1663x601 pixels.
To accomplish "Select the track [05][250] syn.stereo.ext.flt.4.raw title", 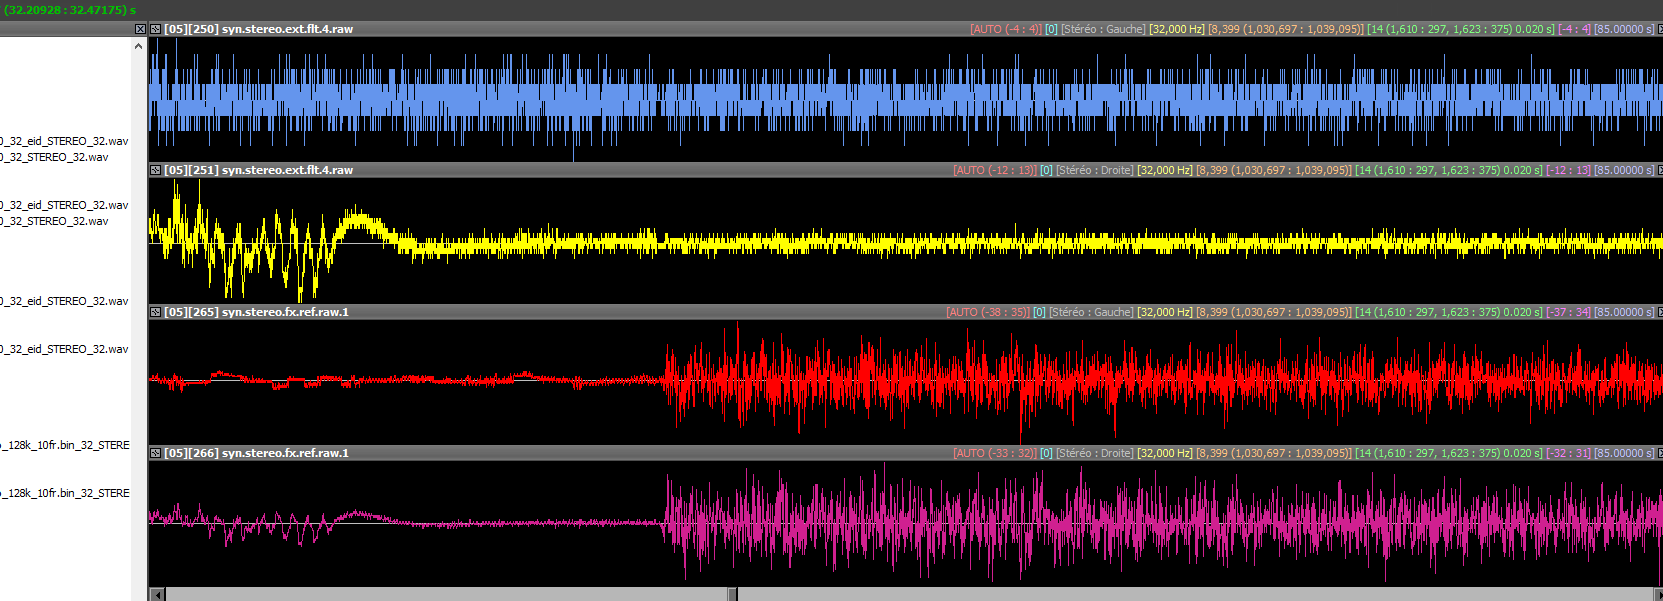I will [258, 29].
